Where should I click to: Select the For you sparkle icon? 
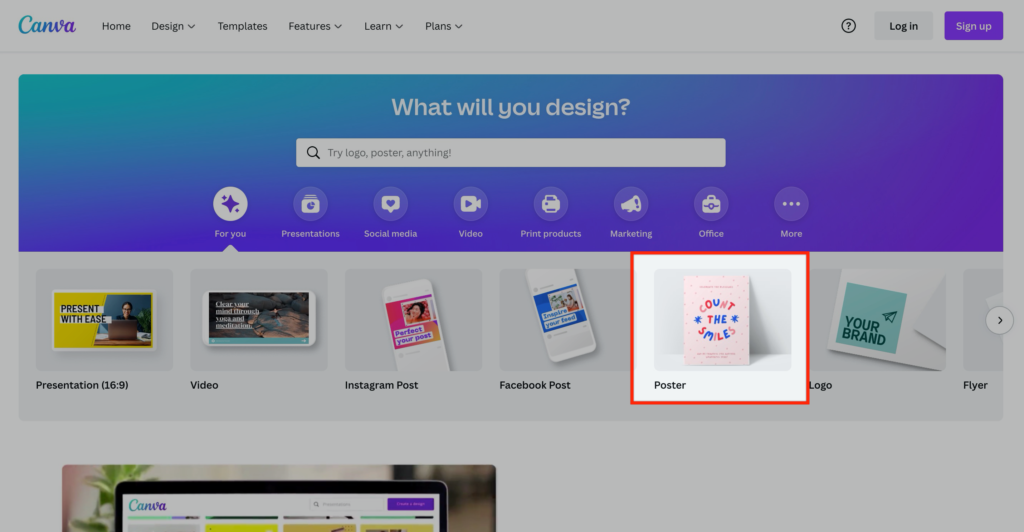click(x=230, y=204)
